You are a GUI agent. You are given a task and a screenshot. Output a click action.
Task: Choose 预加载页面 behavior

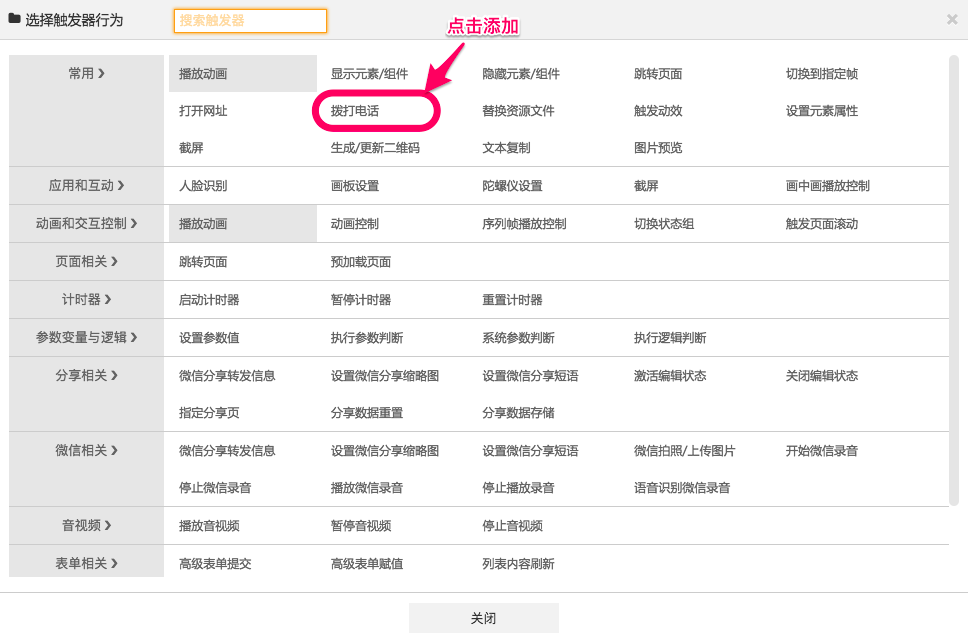[x=361, y=262]
